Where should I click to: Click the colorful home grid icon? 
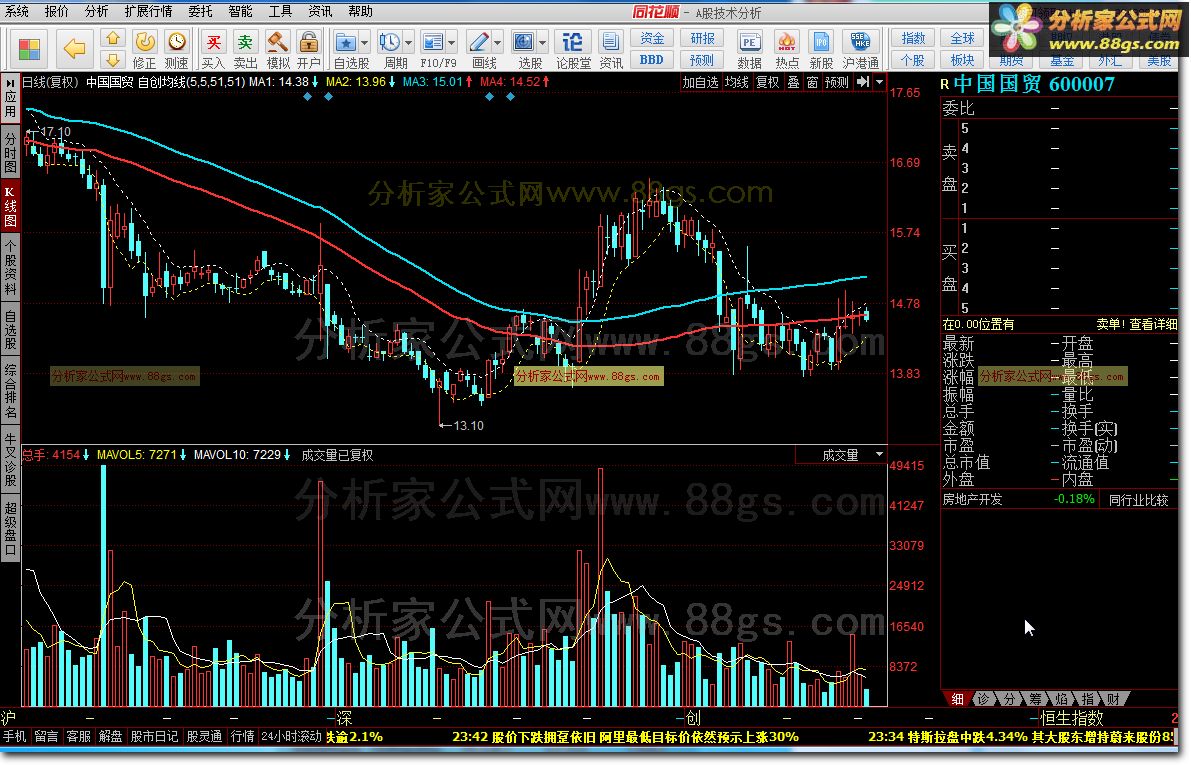coord(29,50)
